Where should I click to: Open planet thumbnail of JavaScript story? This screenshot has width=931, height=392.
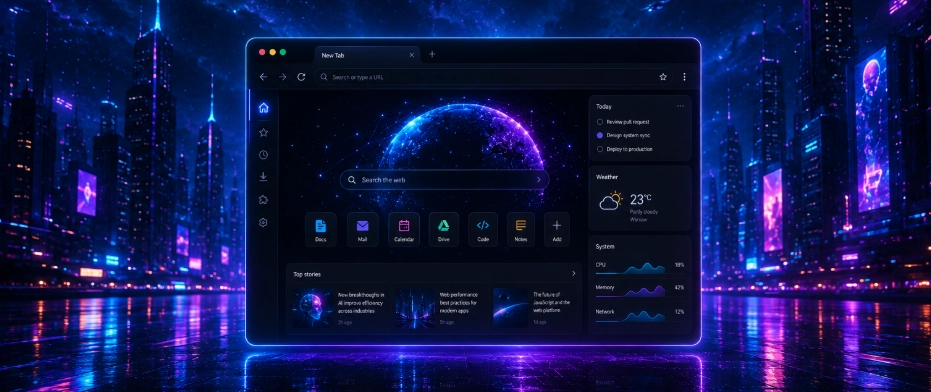click(x=511, y=308)
